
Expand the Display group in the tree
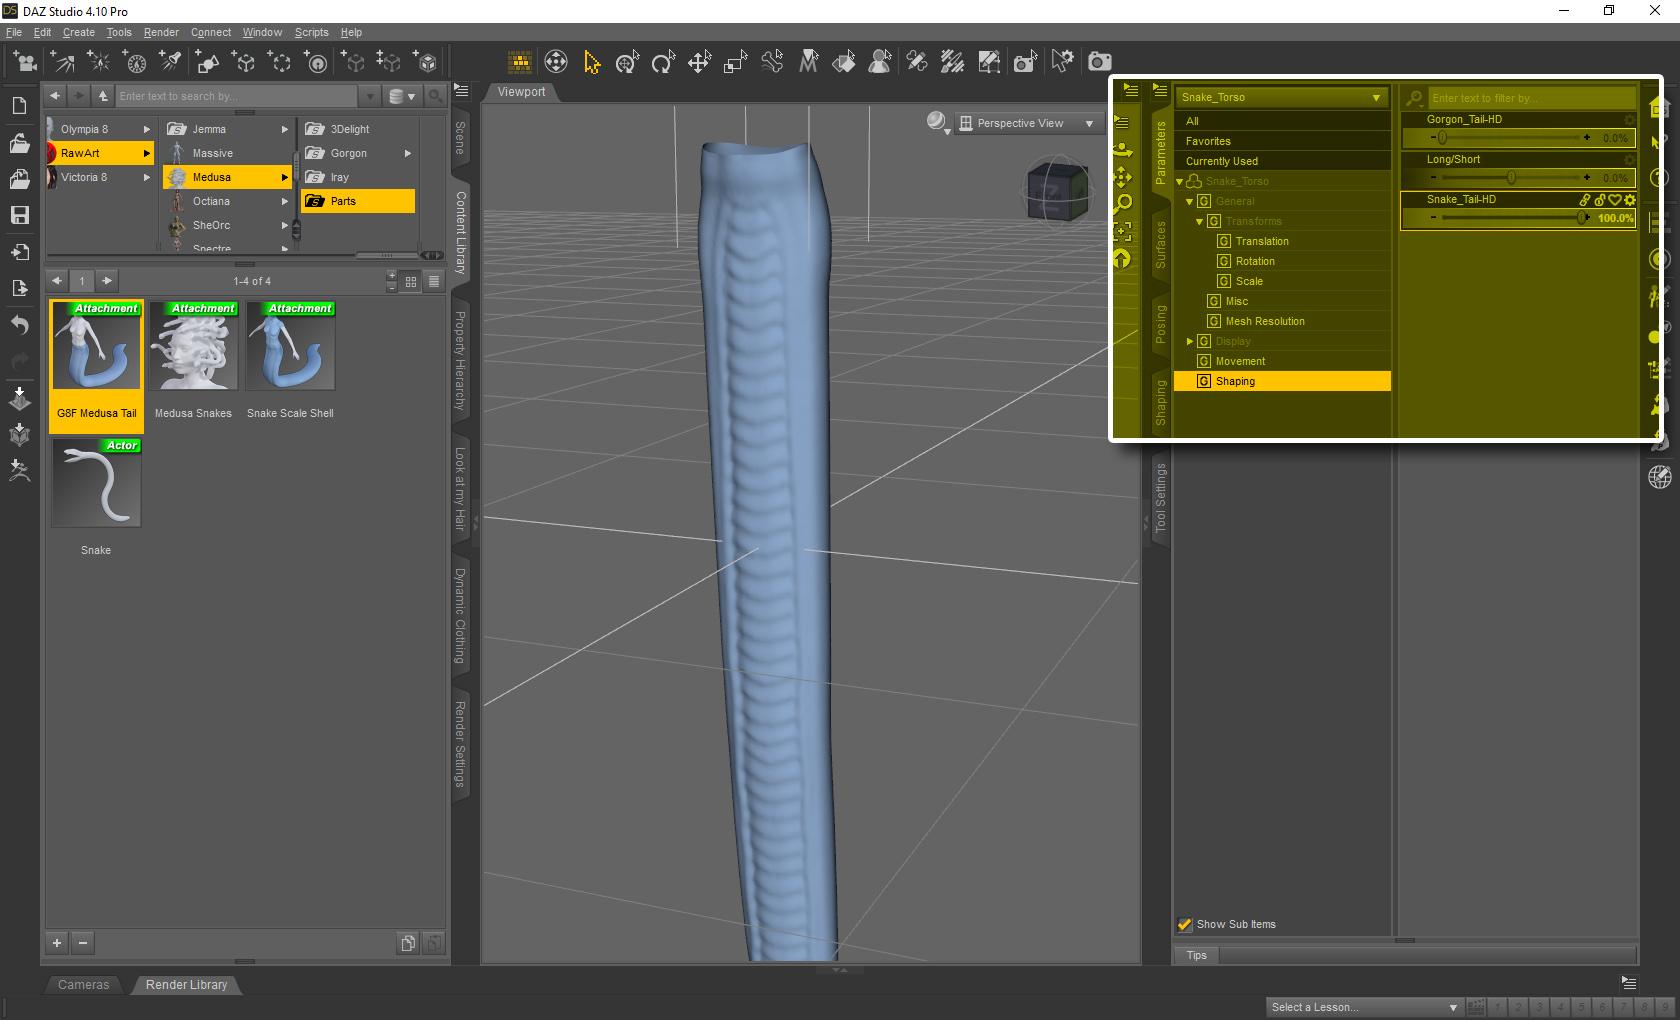coord(1190,341)
